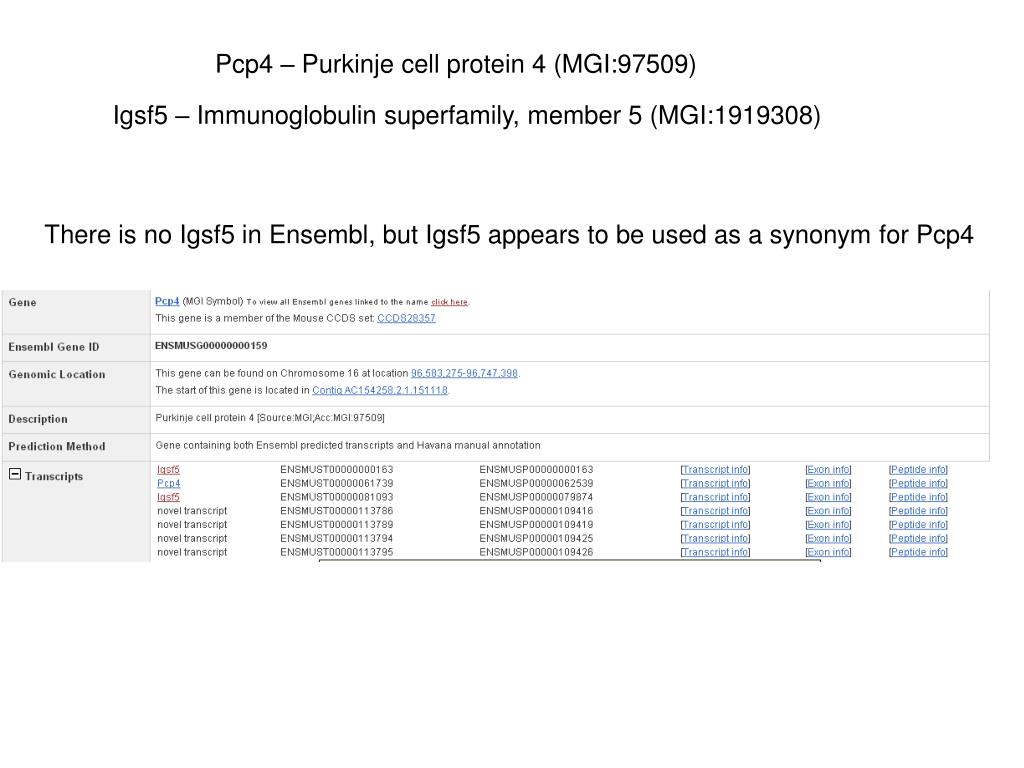Open Transcript info for ENSMUST00000061739
This screenshot has width=1024, height=768.
click(x=715, y=483)
